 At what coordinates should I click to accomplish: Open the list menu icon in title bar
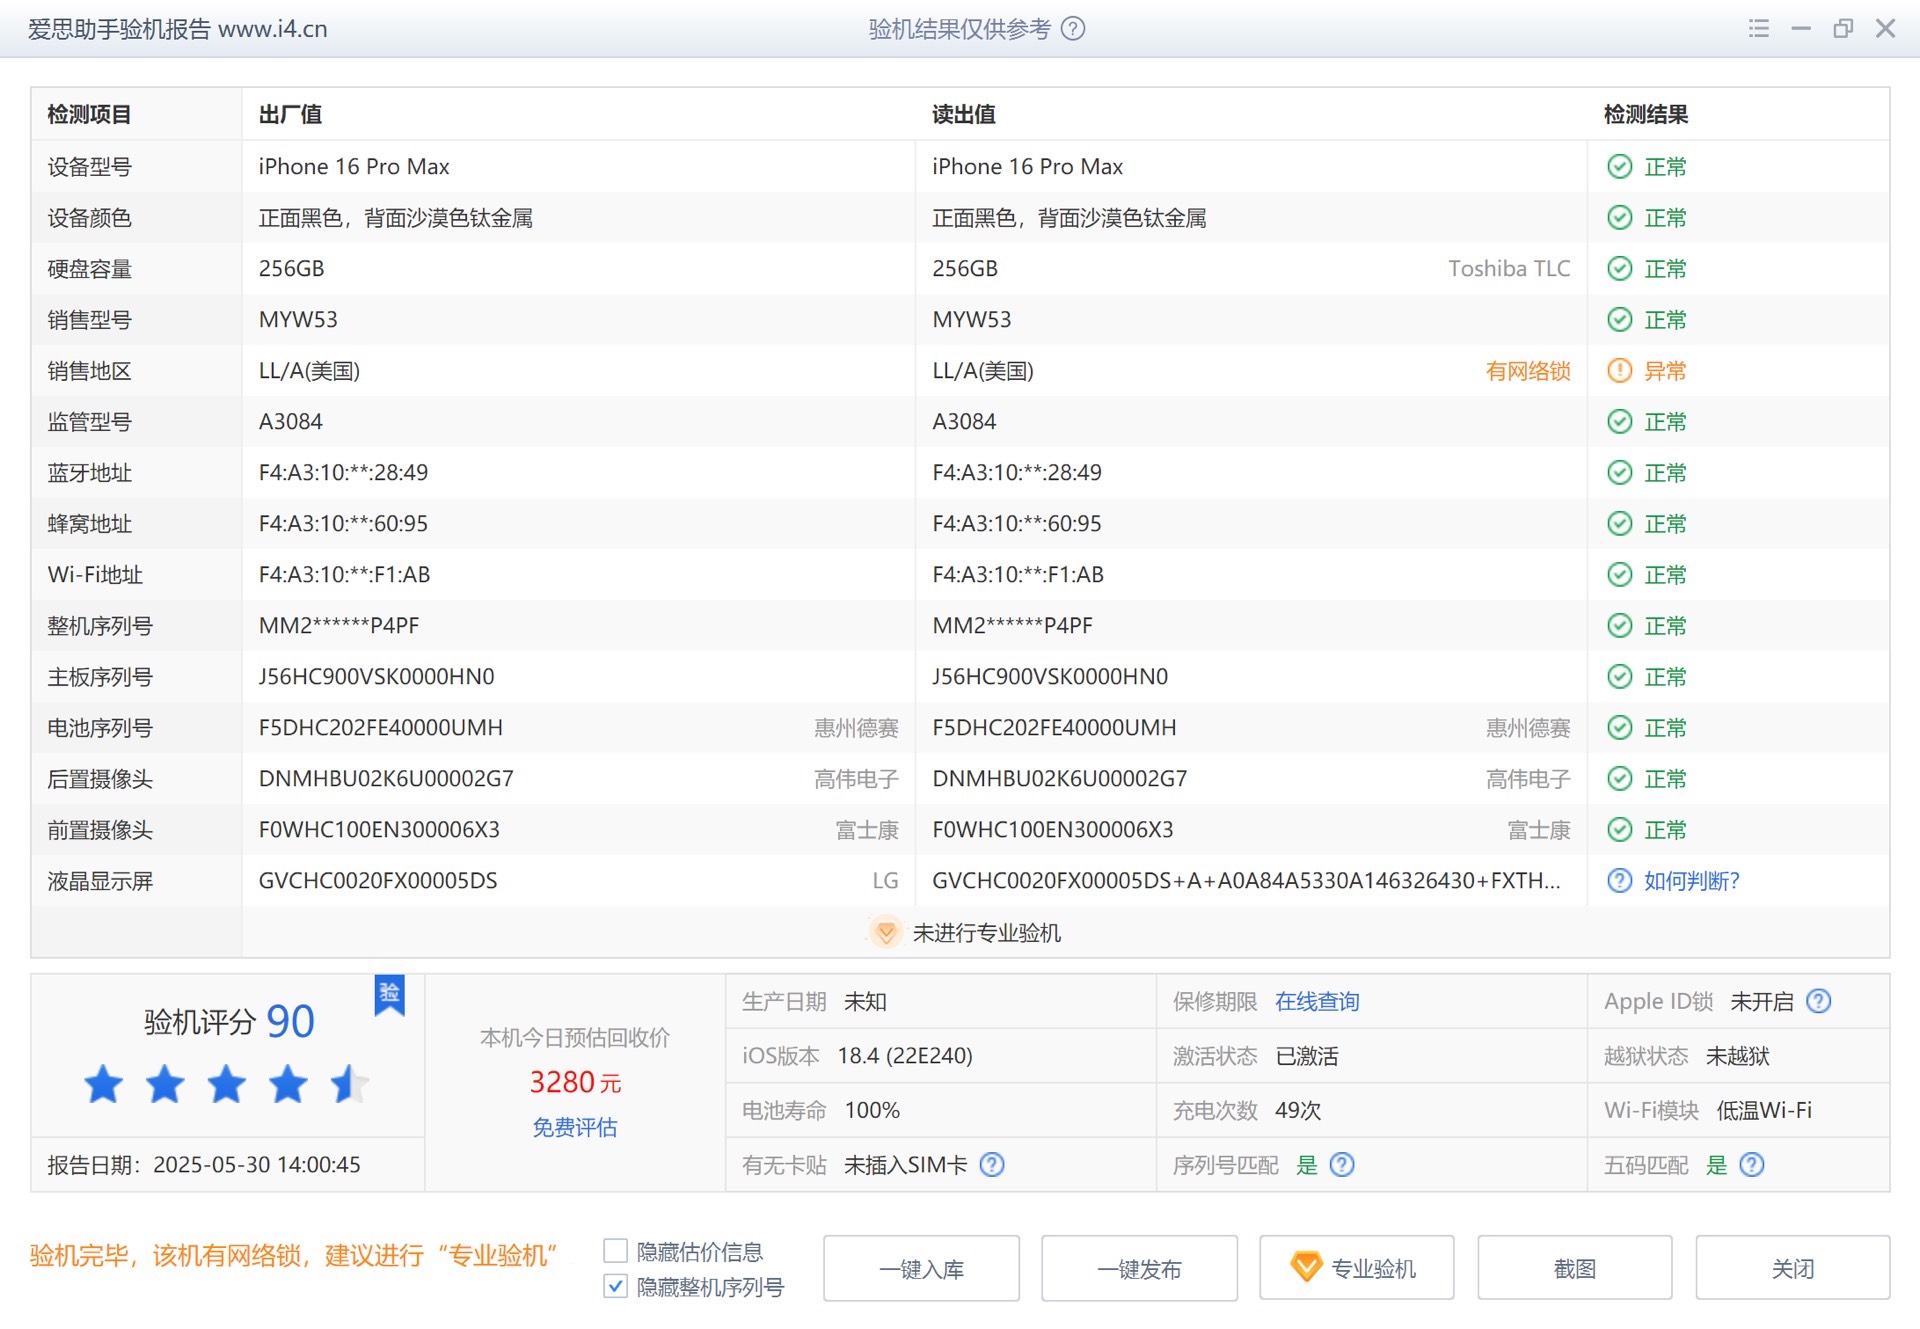click(1759, 29)
